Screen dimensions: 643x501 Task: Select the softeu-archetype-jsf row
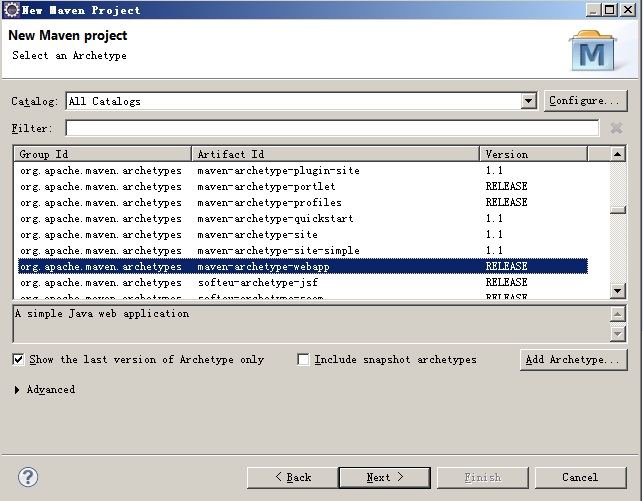303,282
